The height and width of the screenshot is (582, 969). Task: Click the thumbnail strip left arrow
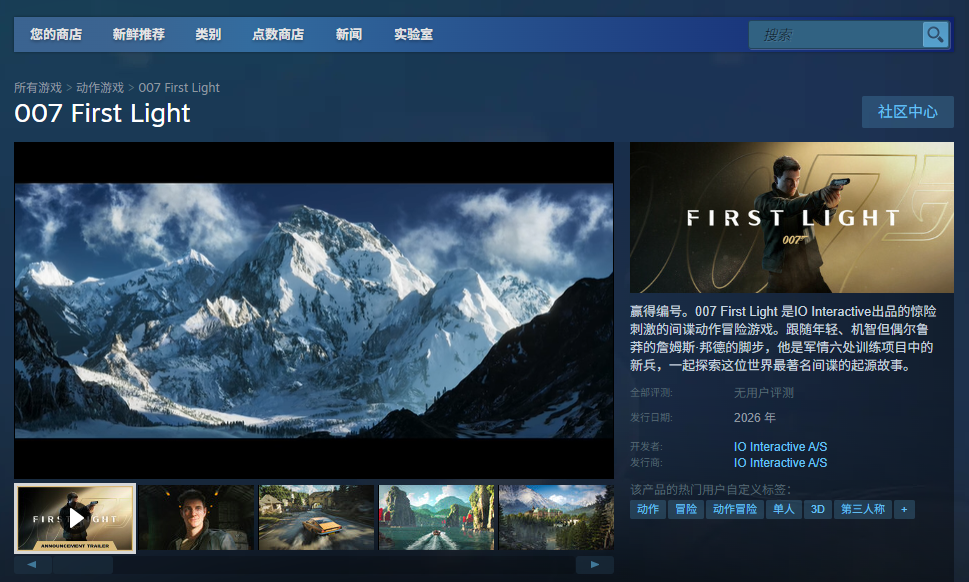coord(32,564)
